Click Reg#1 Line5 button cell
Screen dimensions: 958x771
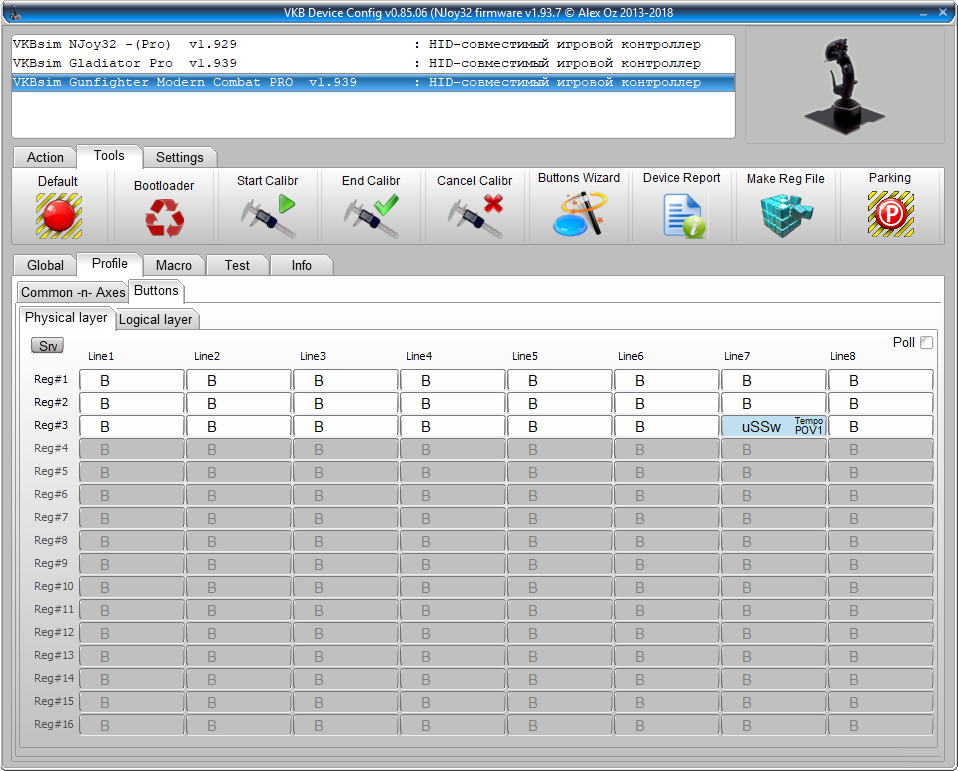(560, 380)
